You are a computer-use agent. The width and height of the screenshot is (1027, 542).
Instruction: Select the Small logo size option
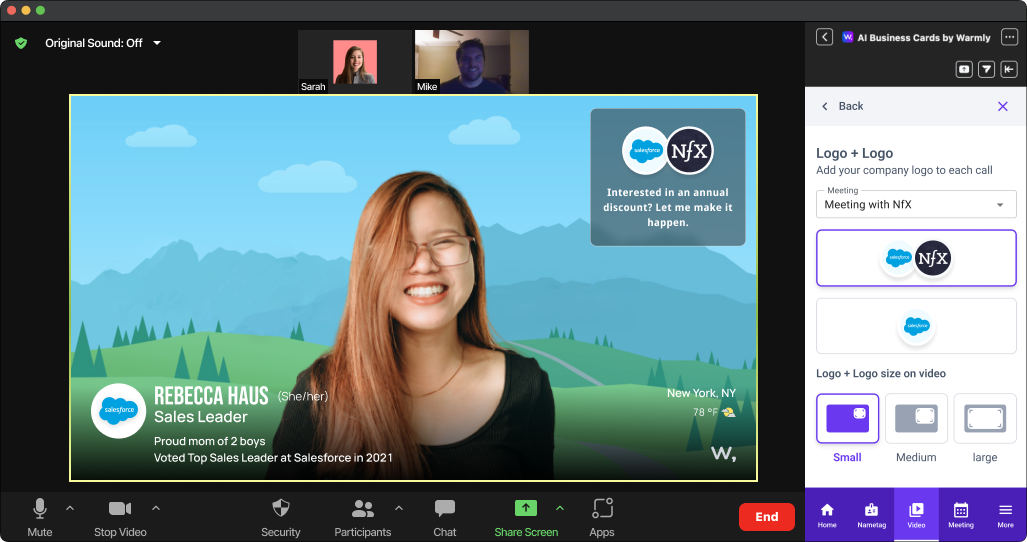click(x=847, y=419)
